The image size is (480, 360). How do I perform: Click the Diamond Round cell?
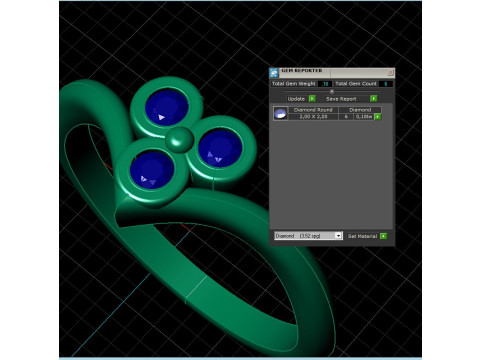[313, 110]
